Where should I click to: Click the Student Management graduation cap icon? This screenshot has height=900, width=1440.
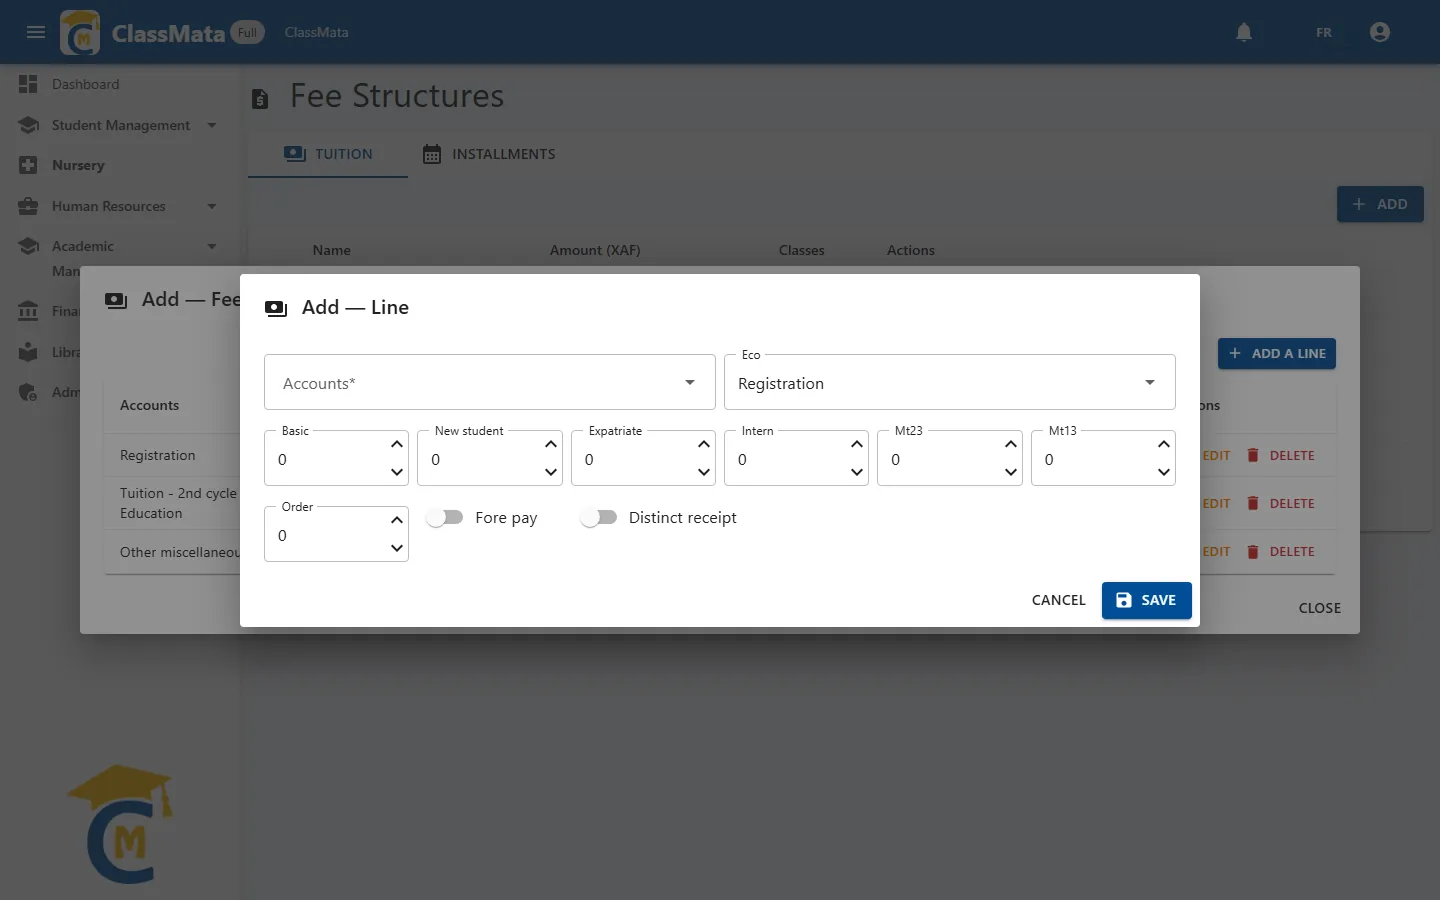coord(28,125)
